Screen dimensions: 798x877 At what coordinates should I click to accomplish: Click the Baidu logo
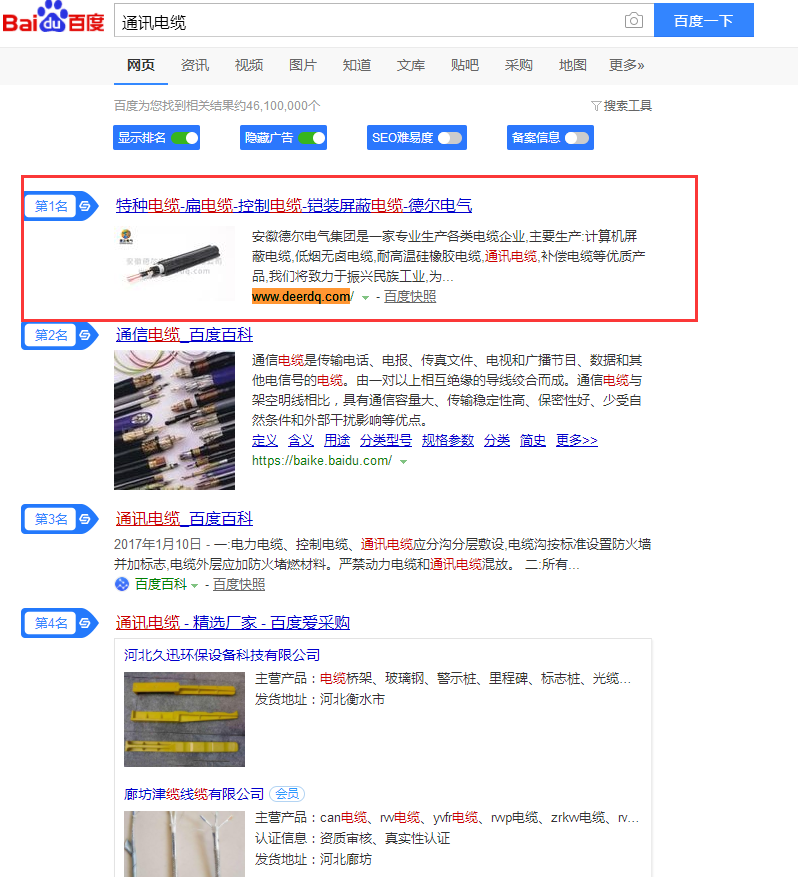pyautogui.click(x=53, y=18)
